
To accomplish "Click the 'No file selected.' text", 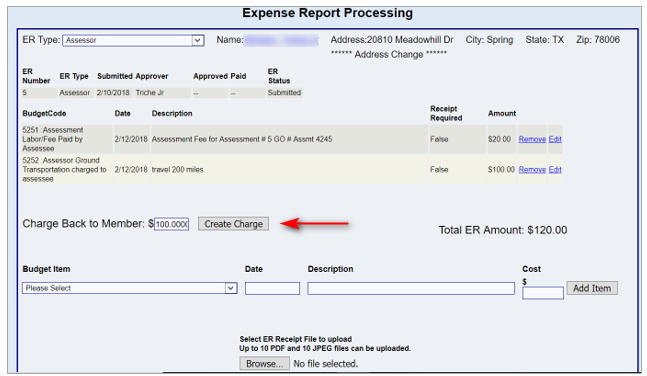I will coord(326,364).
